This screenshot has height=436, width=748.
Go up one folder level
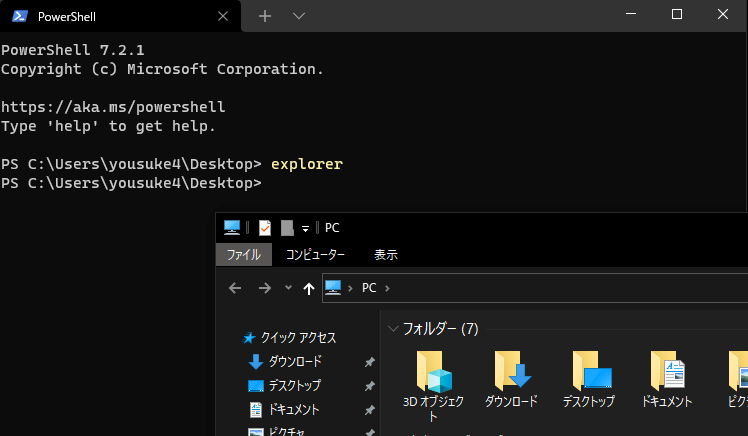click(309, 288)
